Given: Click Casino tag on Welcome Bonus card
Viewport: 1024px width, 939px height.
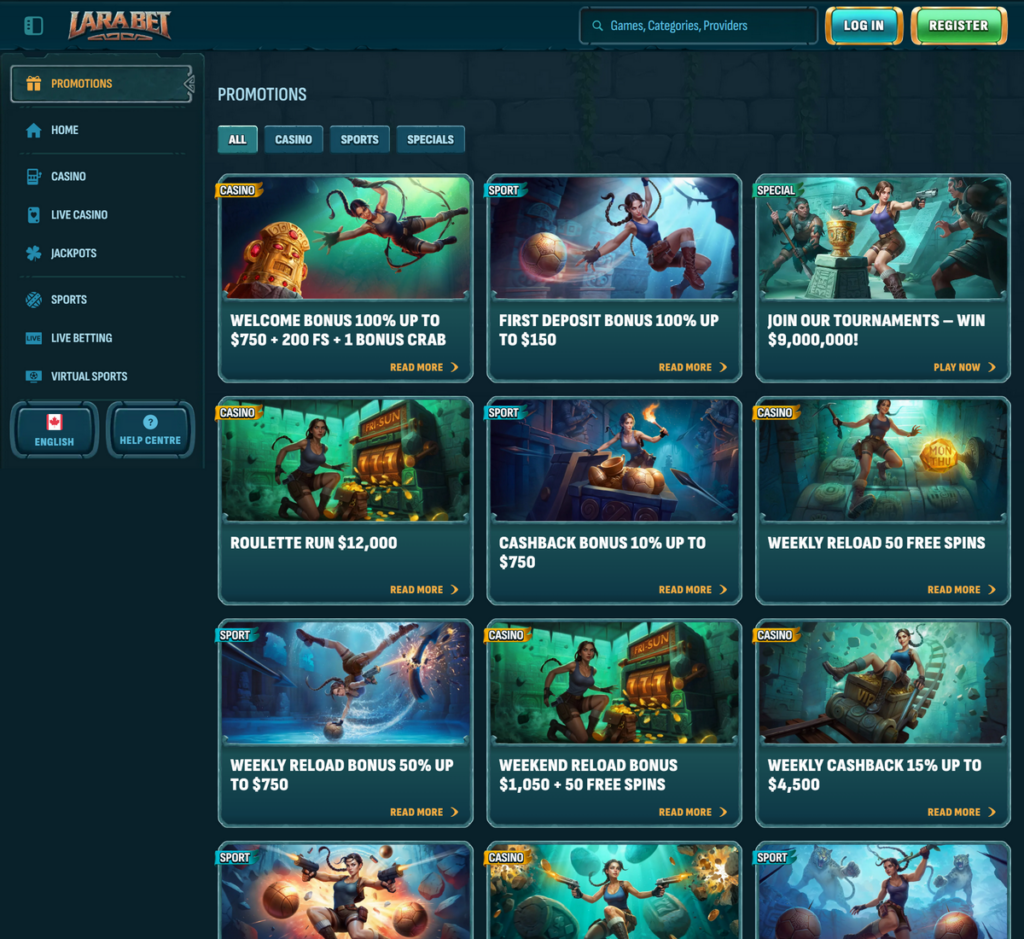Looking at the screenshot, I should pyautogui.click(x=238, y=190).
